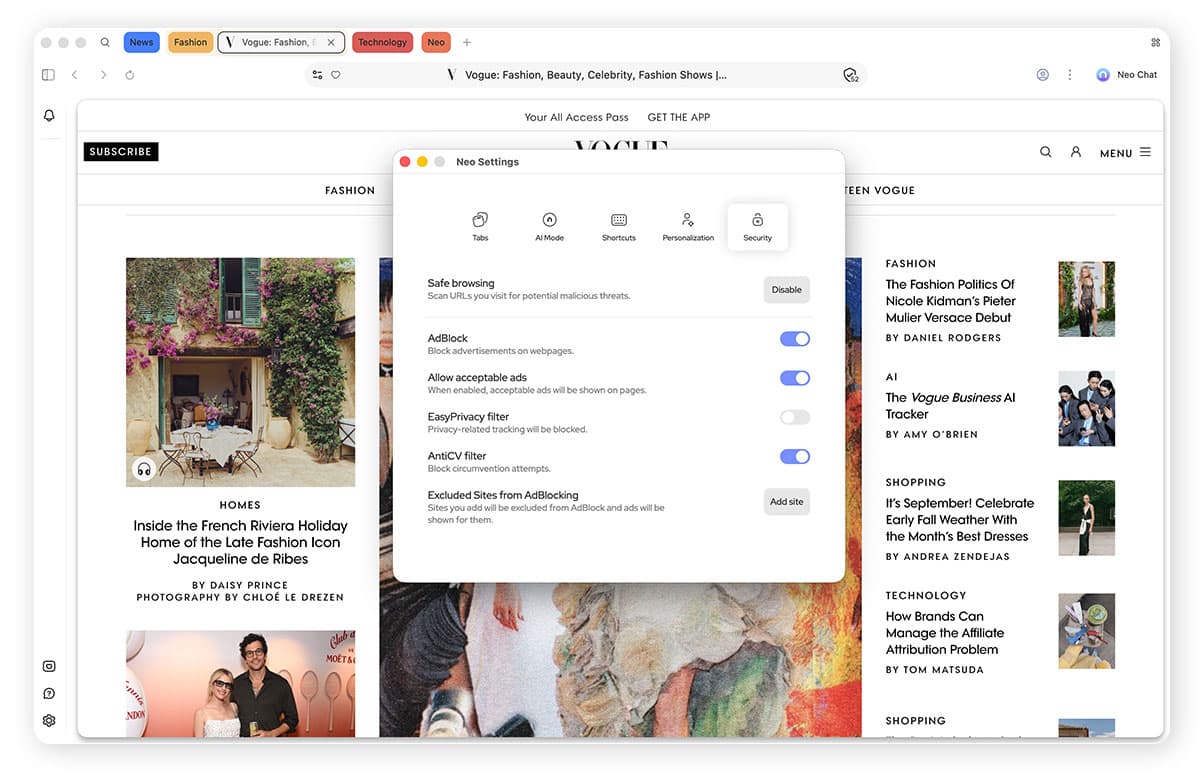Play the audio headphones icon on Homes photo

point(144,468)
